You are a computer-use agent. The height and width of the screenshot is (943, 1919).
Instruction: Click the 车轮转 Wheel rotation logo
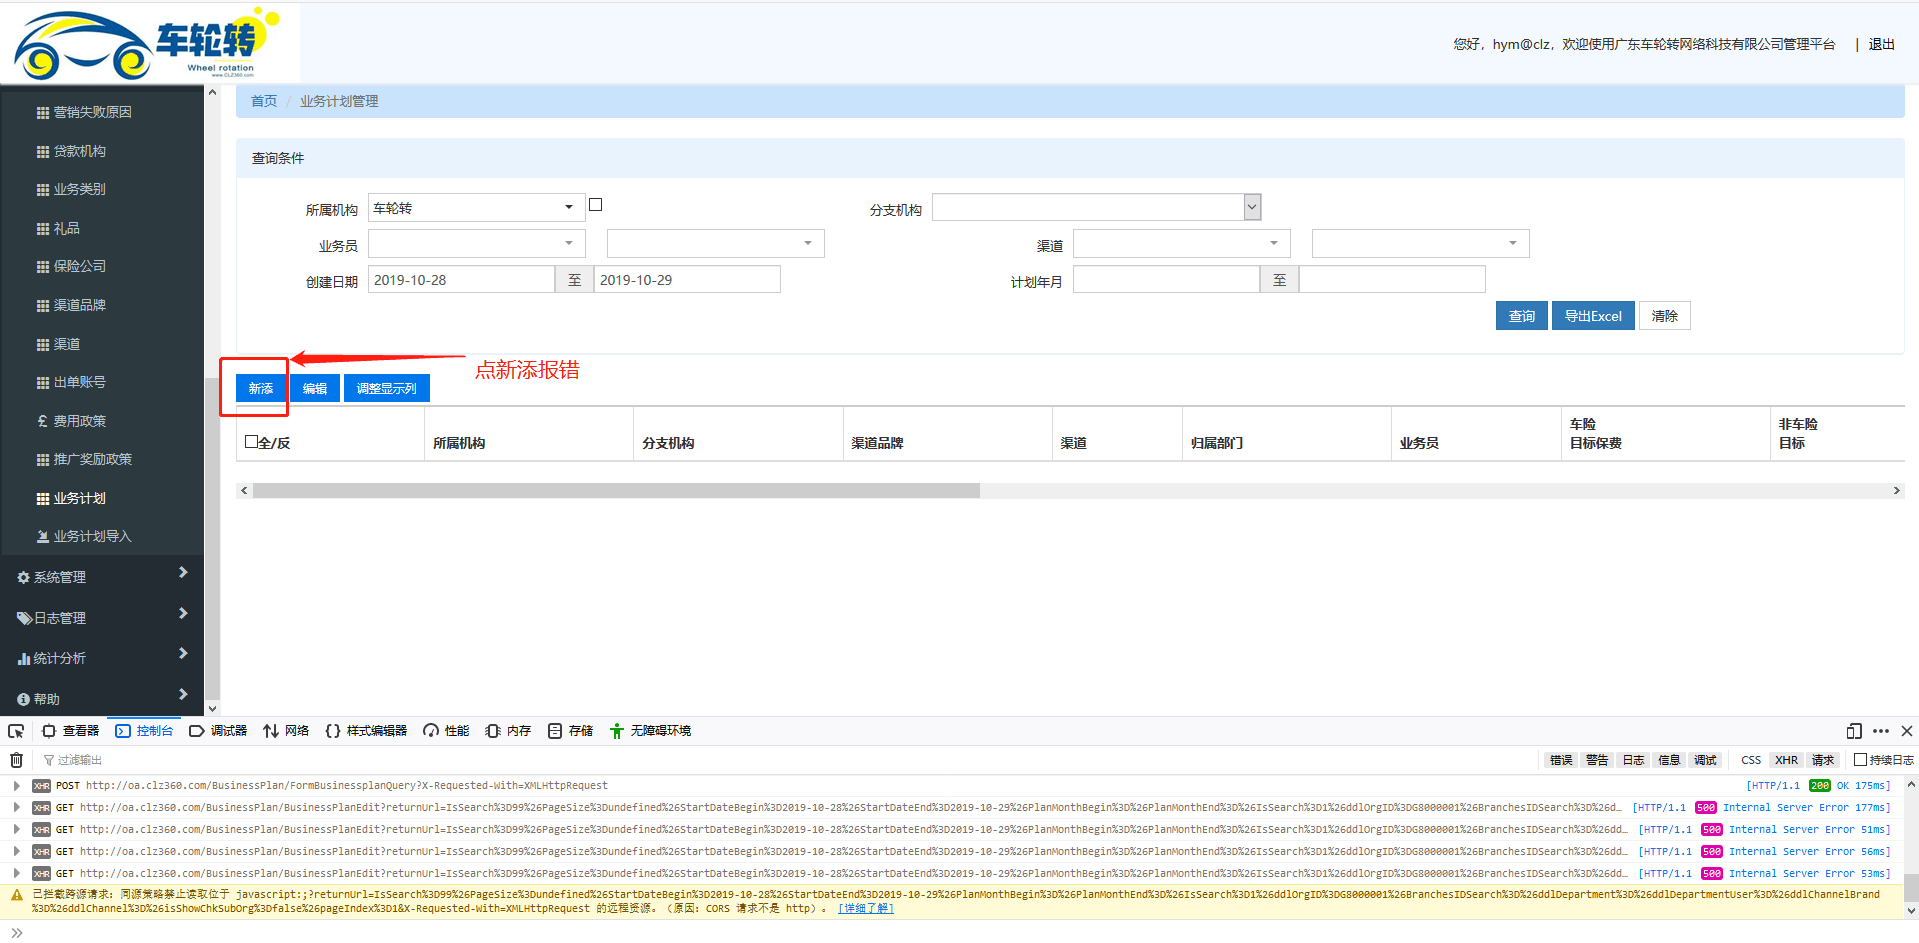pyautogui.click(x=148, y=44)
